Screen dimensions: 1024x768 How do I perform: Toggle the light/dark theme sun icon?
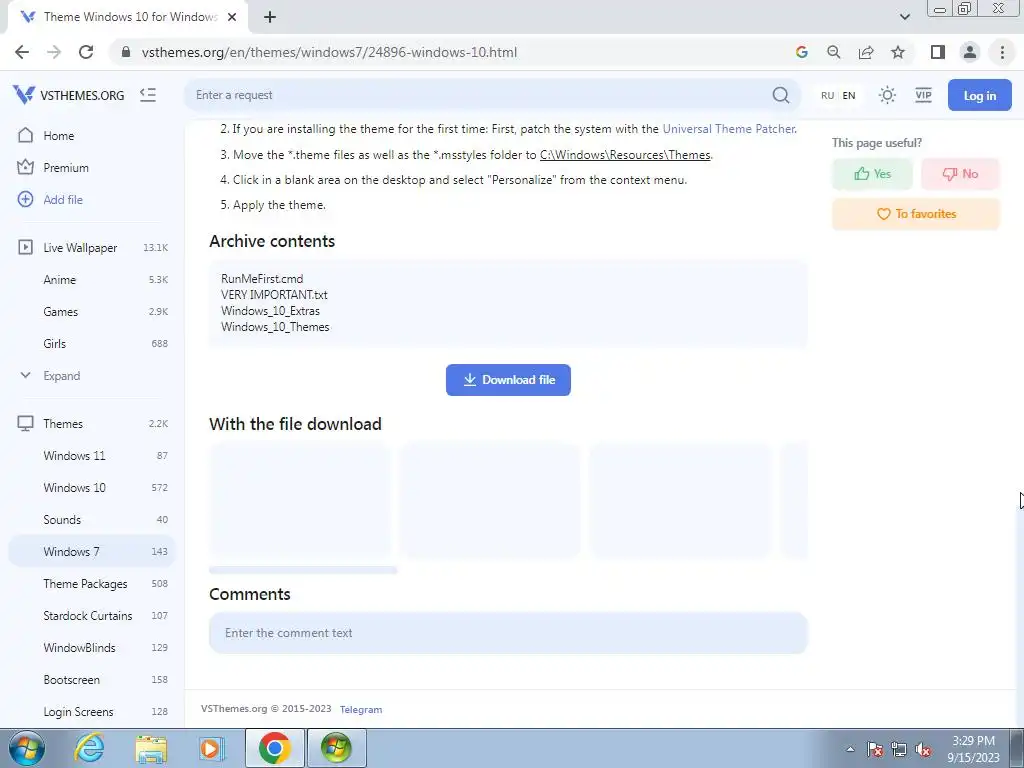(x=887, y=95)
